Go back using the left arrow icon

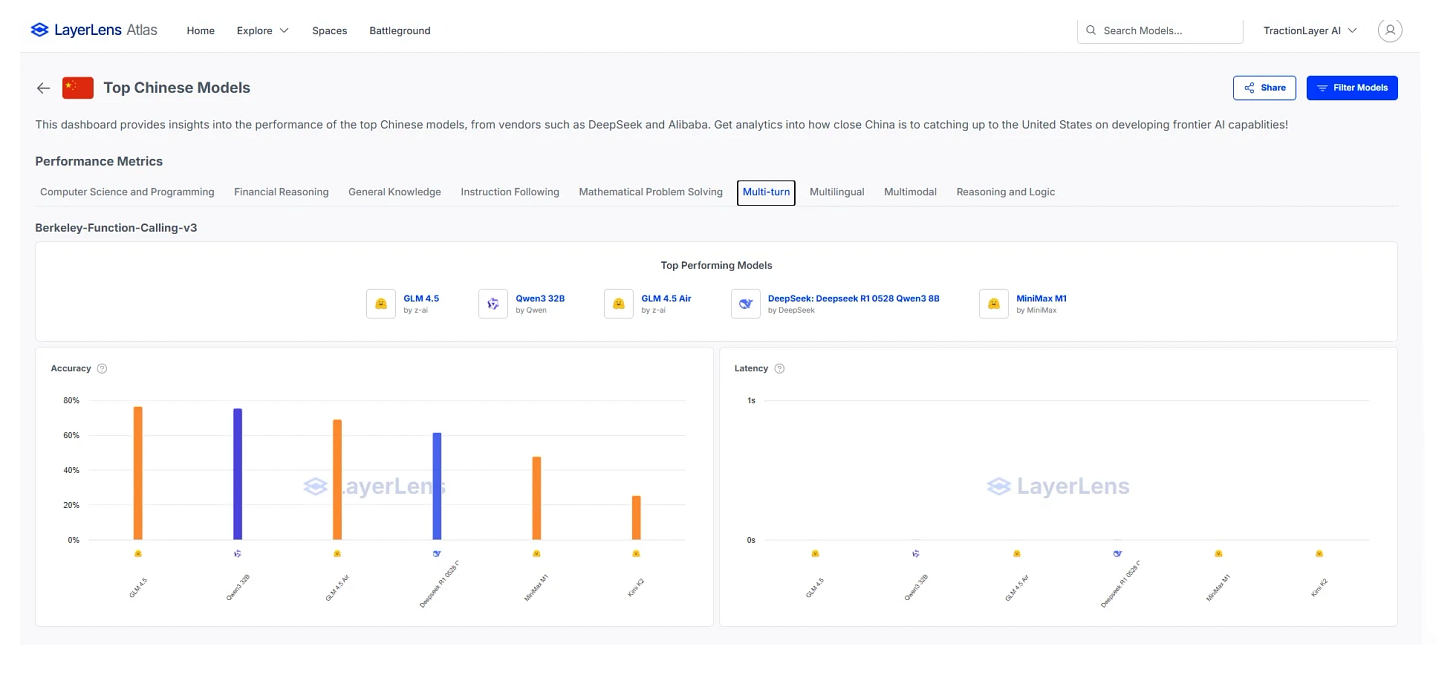click(43, 88)
